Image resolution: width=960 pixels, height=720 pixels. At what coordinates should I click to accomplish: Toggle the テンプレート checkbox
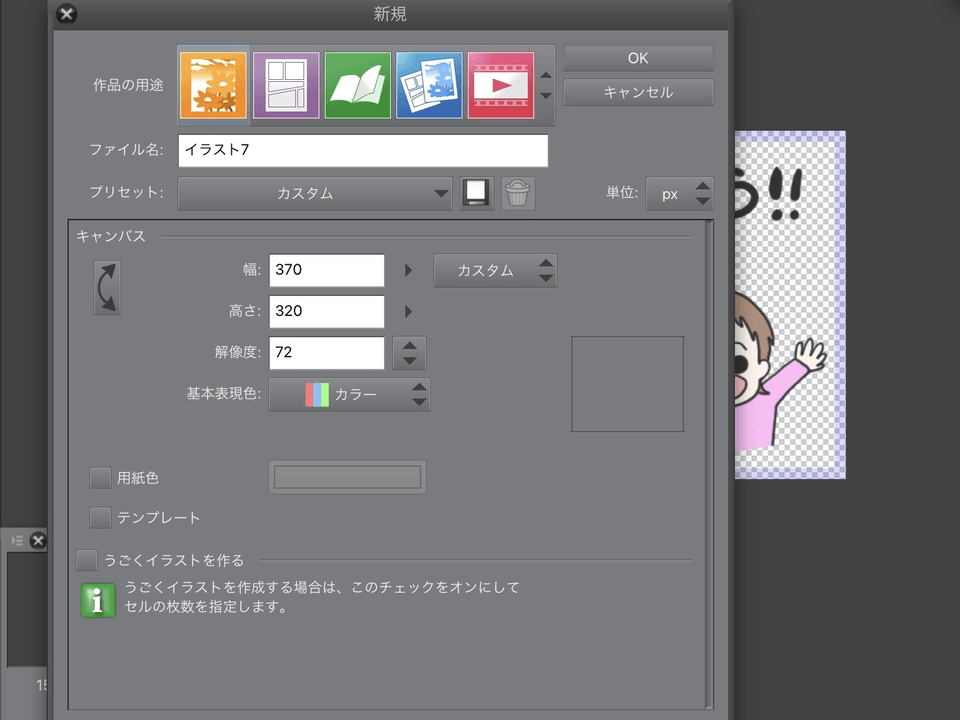tap(100, 517)
